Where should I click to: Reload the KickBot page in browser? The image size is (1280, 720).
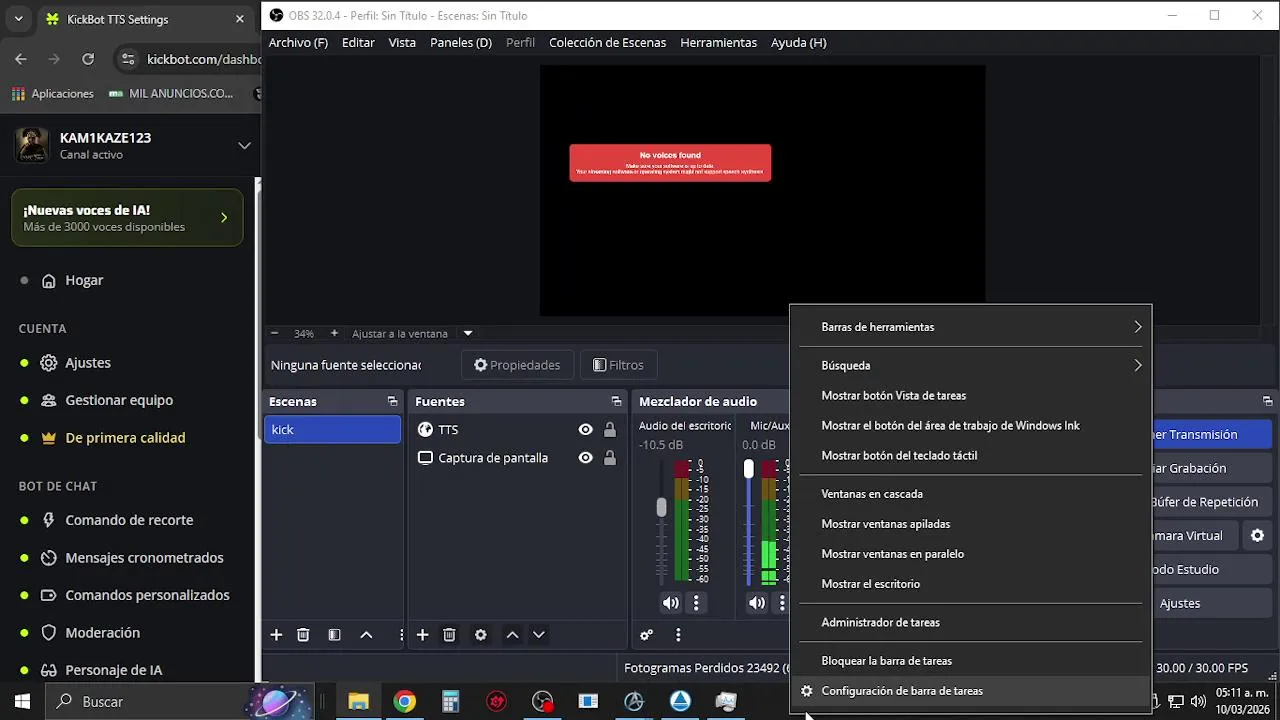[x=88, y=59]
